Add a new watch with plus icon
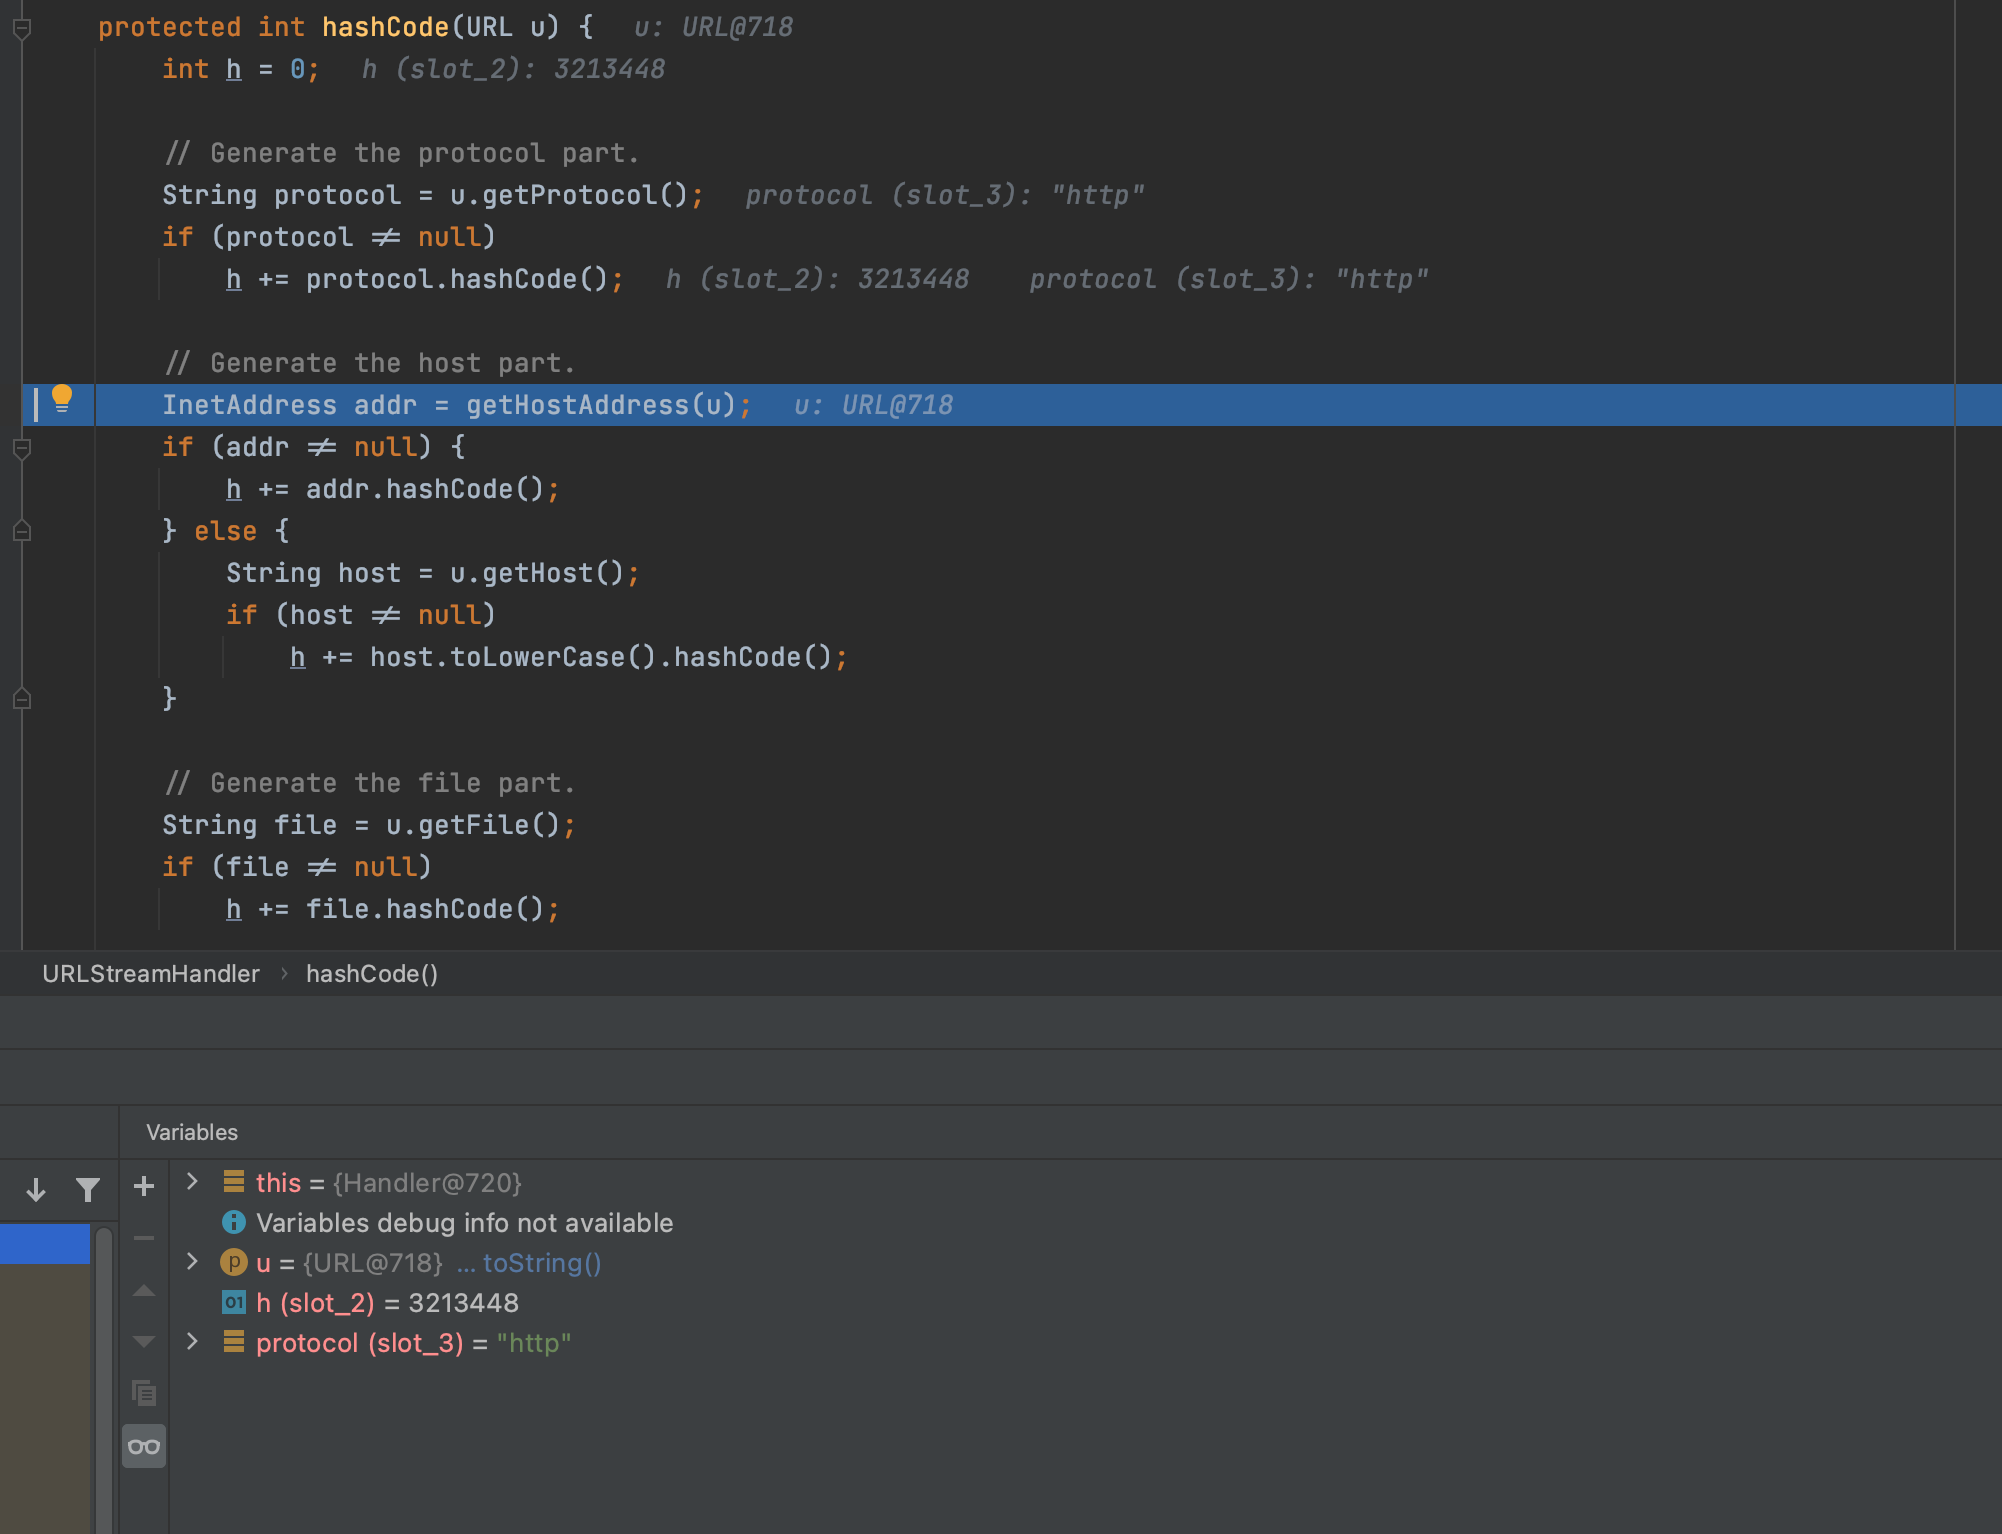 pos(144,1186)
